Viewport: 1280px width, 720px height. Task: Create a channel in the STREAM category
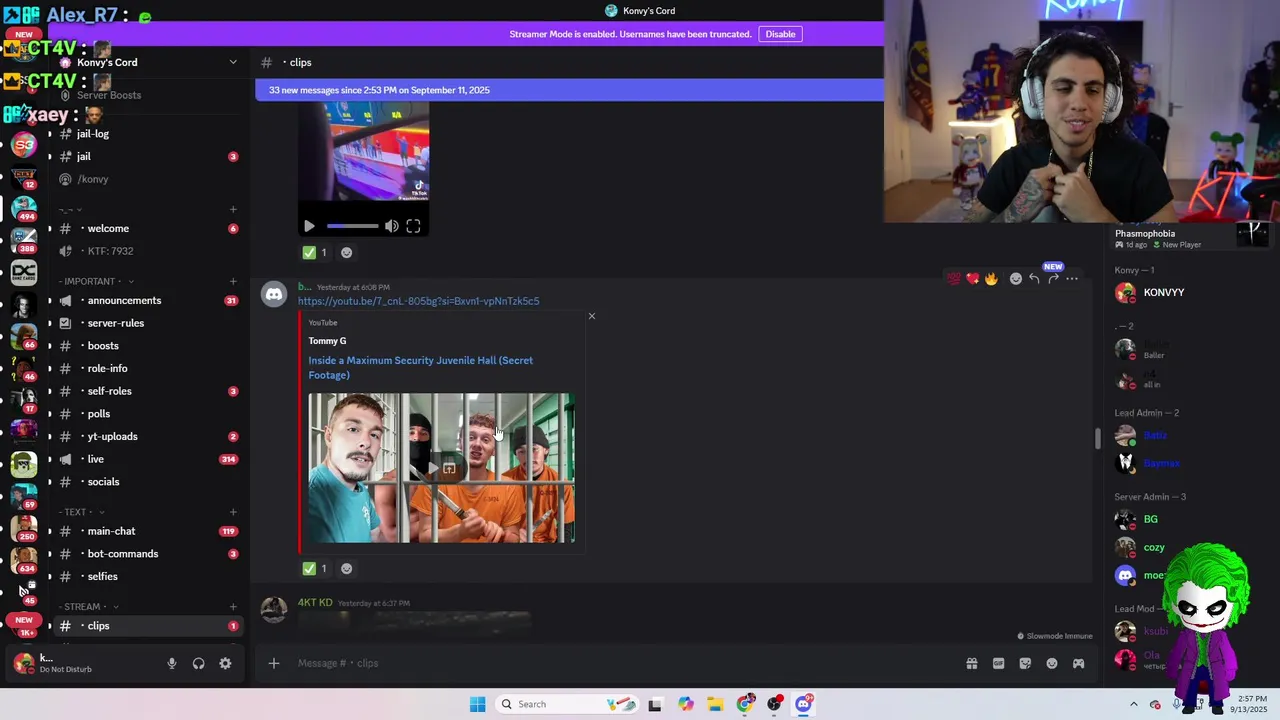pos(233,607)
